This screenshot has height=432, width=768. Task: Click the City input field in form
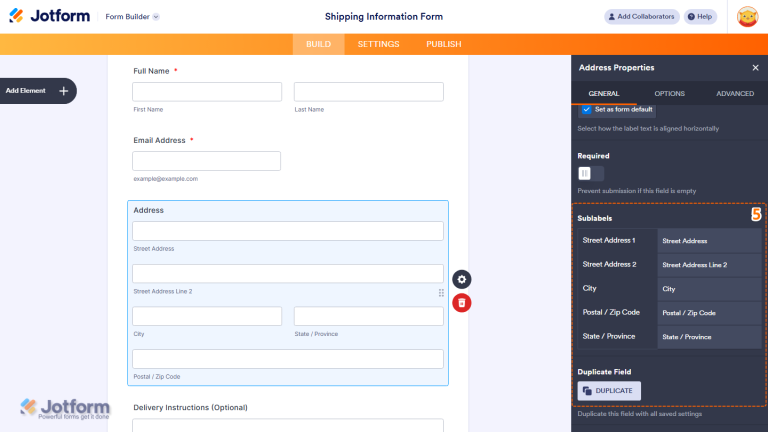click(207, 316)
